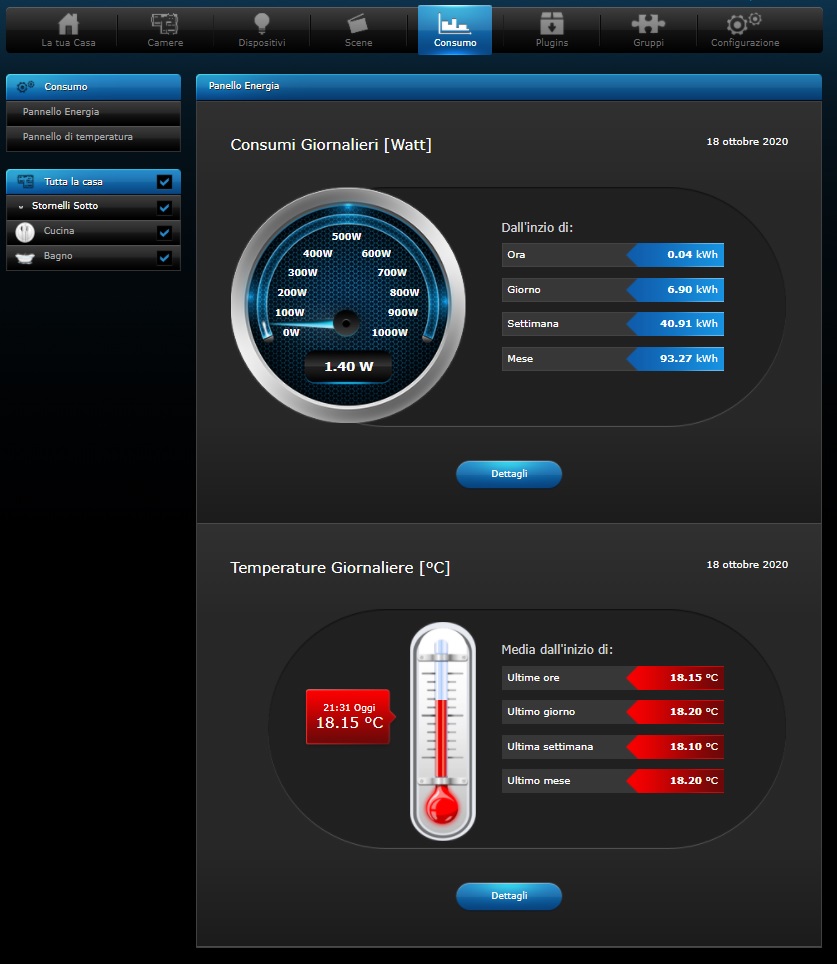Uncheck the Cucina checkbox
The image size is (837, 964).
point(164,232)
